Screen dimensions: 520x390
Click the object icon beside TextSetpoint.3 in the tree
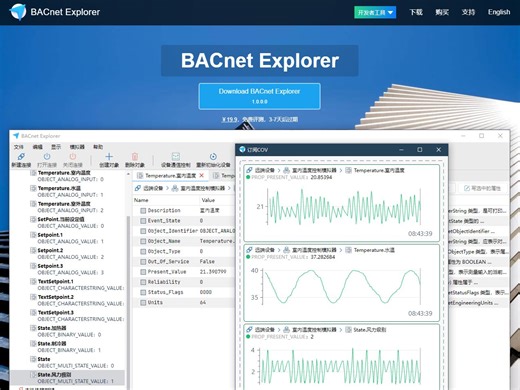coord(33,312)
